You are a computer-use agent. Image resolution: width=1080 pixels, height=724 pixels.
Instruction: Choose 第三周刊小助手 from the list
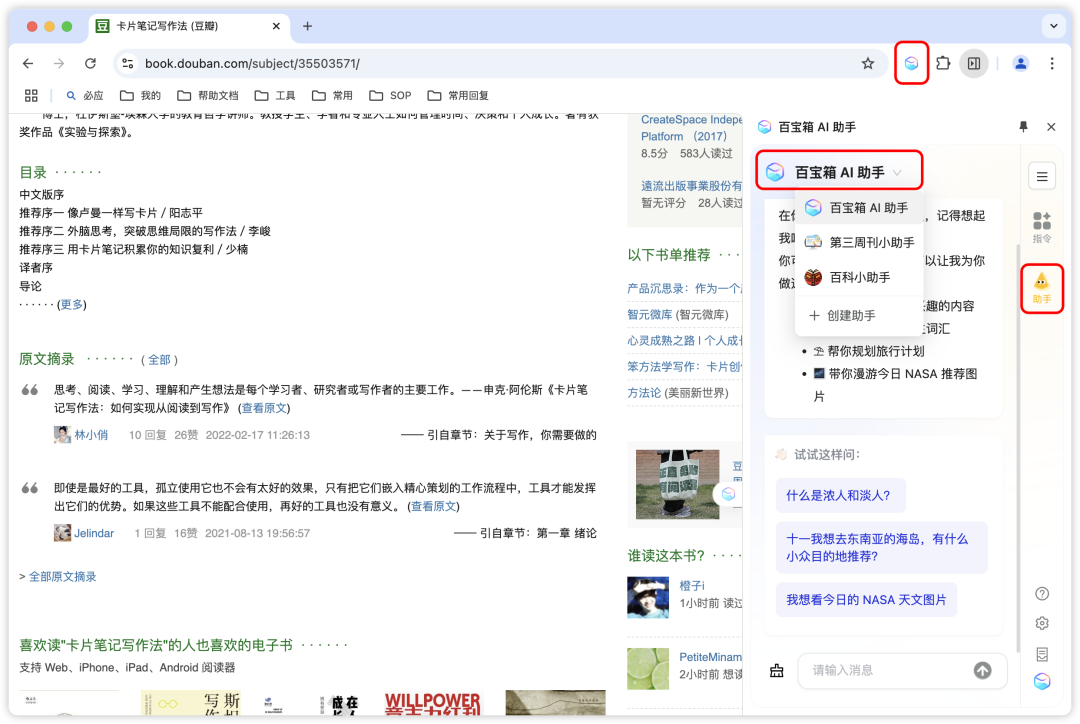pos(859,242)
